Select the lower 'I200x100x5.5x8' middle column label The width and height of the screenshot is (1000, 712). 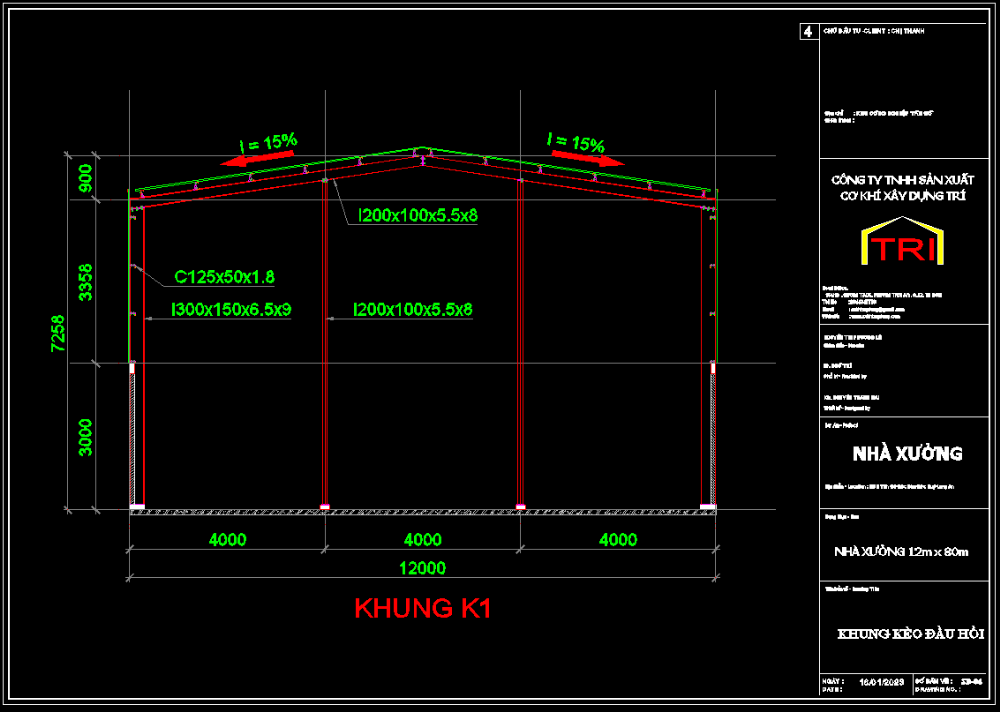pyautogui.click(x=413, y=310)
